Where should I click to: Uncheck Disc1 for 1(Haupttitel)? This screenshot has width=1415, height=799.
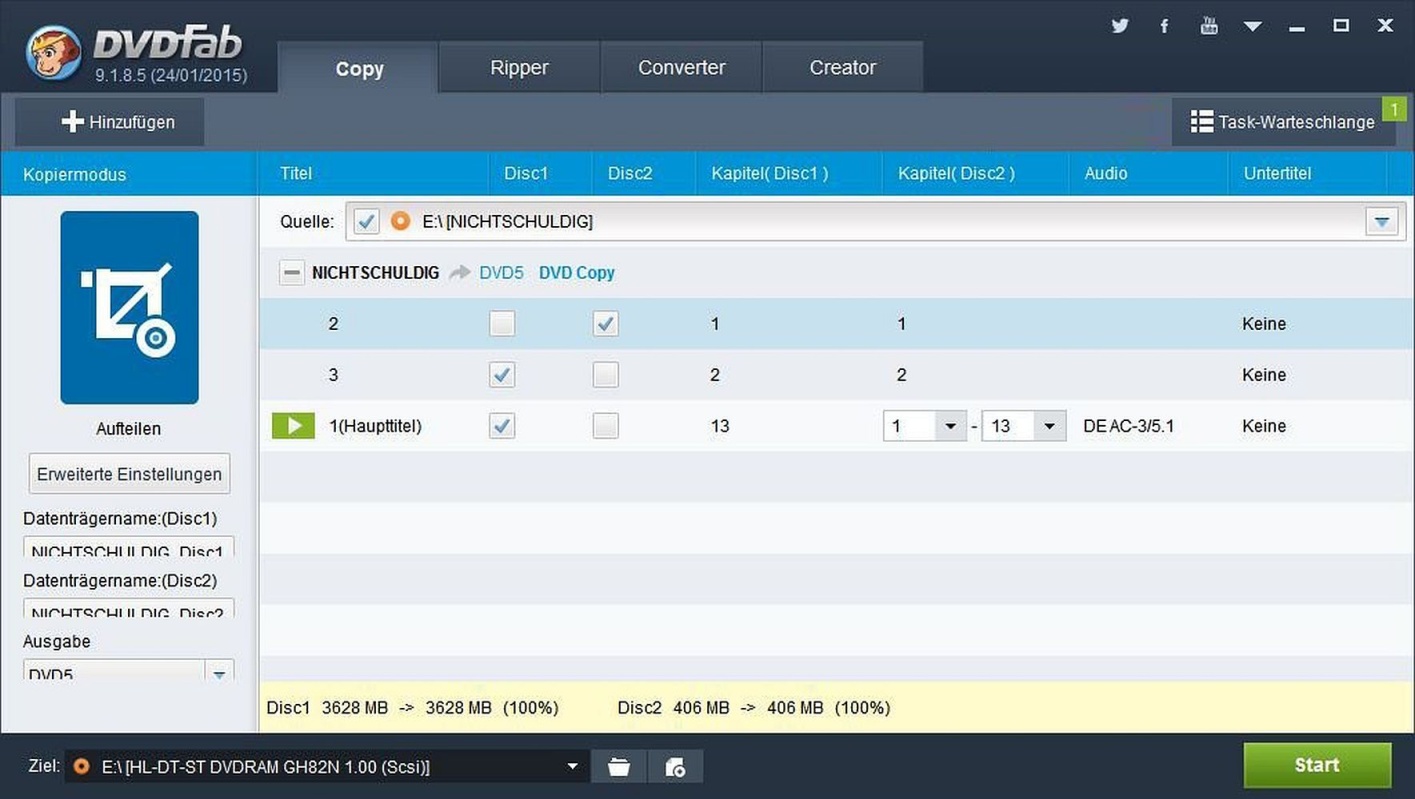click(x=502, y=426)
